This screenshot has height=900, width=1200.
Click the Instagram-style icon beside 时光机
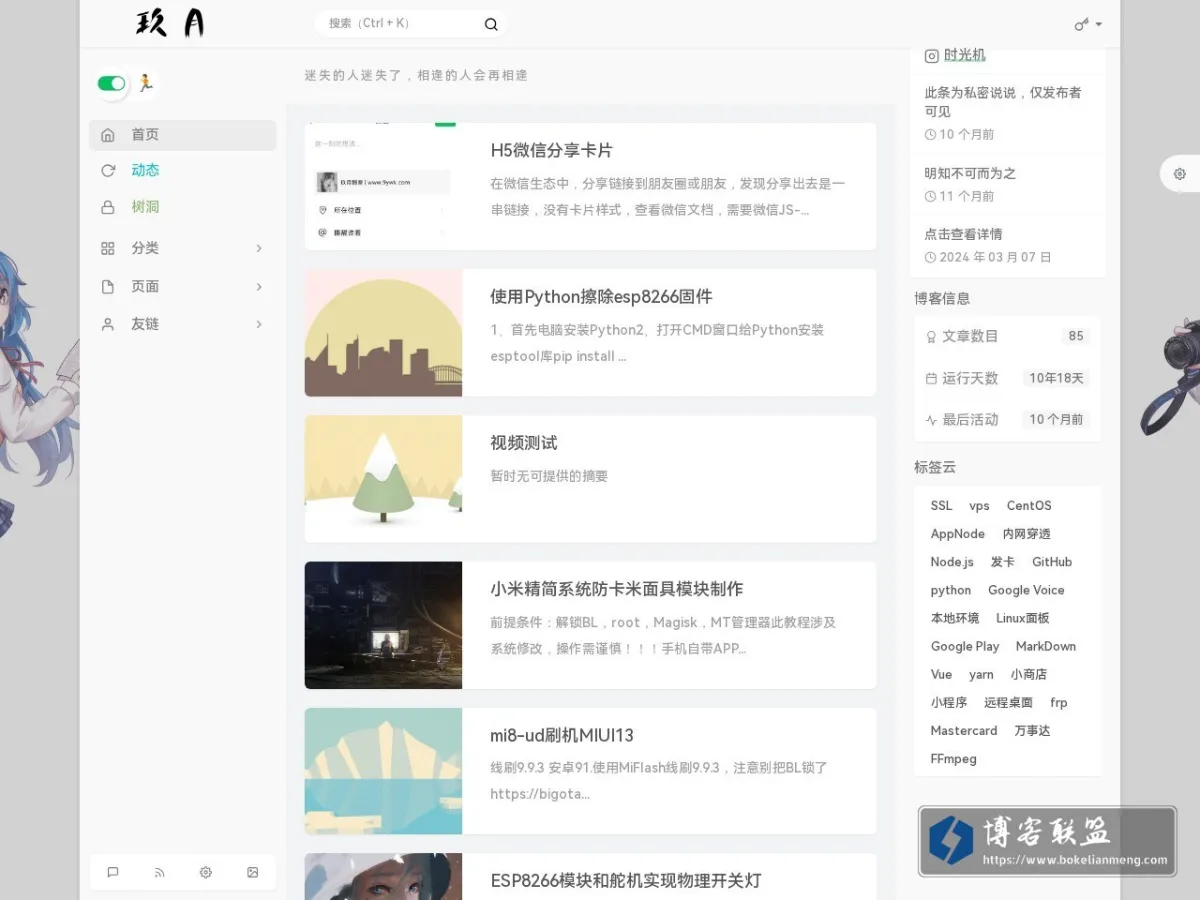click(x=932, y=56)
